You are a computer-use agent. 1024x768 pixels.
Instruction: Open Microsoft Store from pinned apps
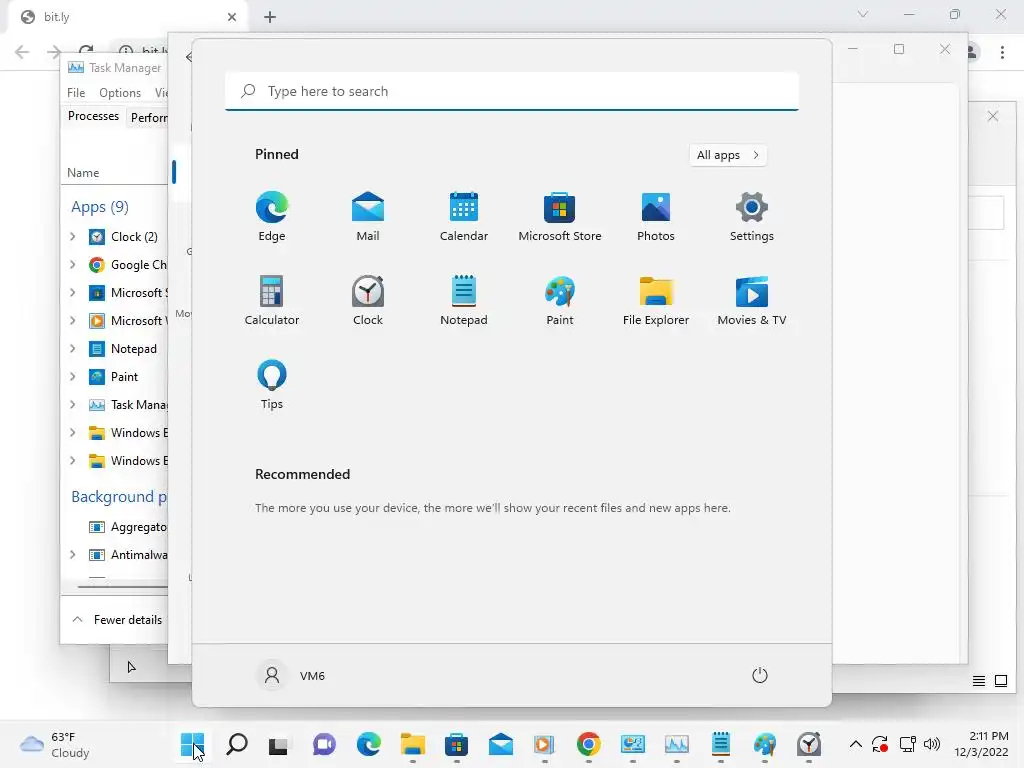coord(560,217)
